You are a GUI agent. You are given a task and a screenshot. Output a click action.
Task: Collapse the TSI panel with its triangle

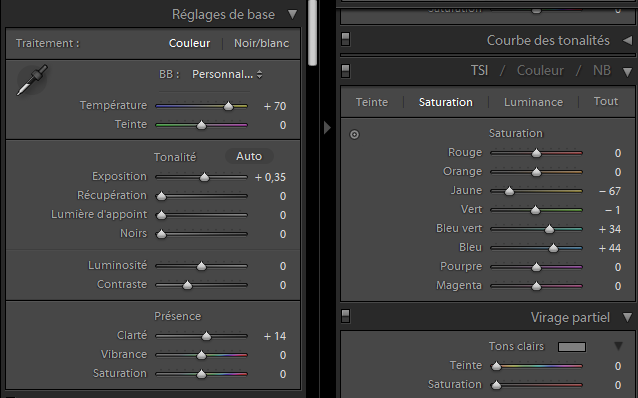[627, 72]
